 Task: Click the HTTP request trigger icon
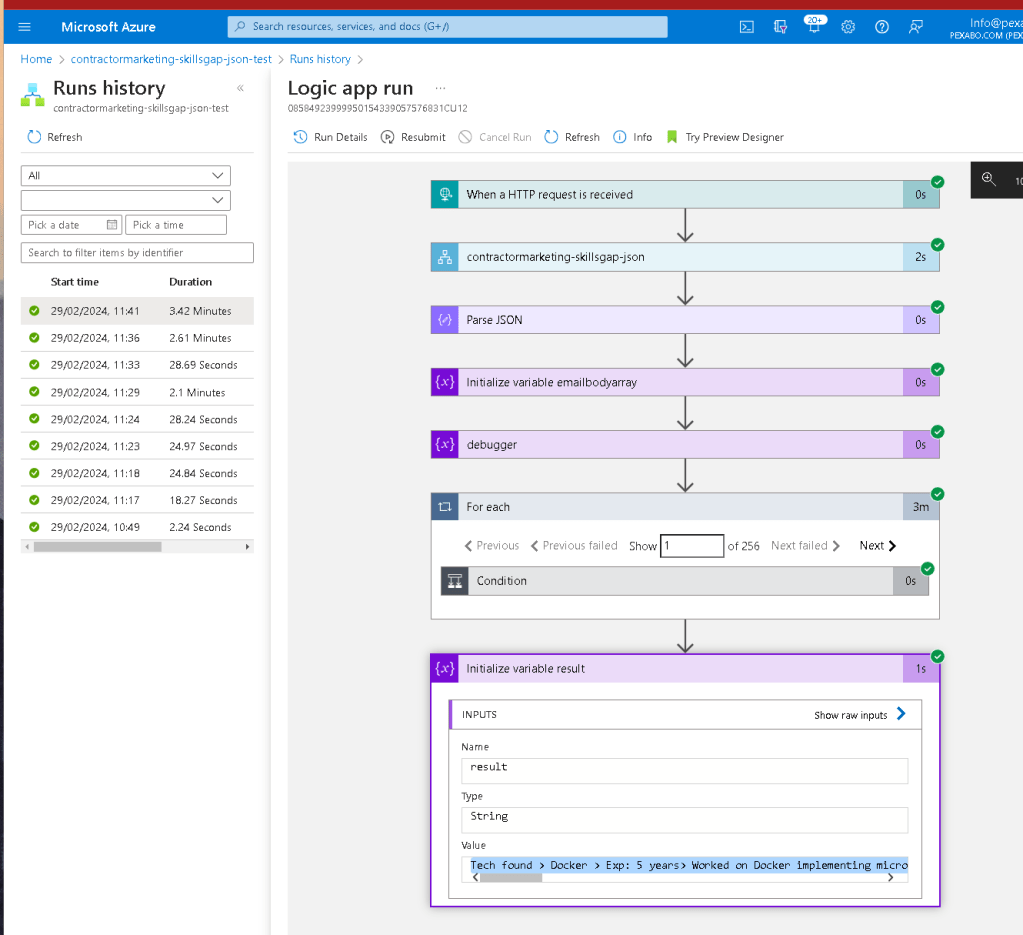[445, 194]
